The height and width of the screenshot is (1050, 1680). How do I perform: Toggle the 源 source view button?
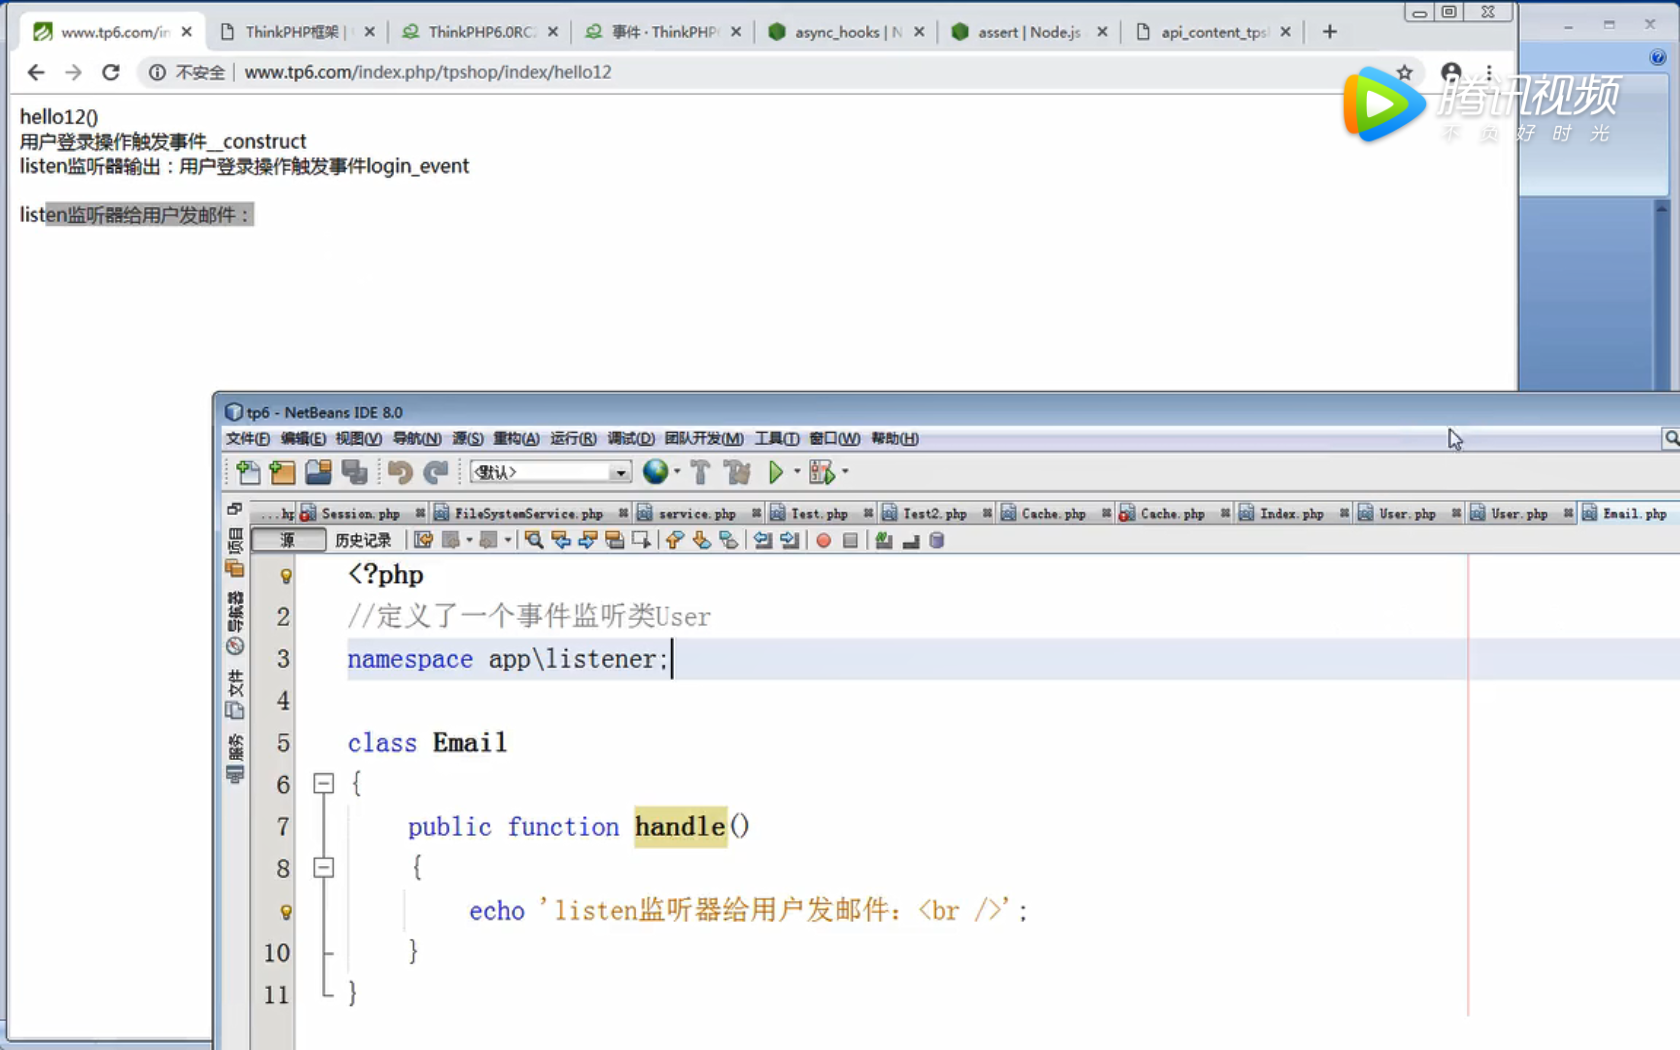(x=288, y=540)
